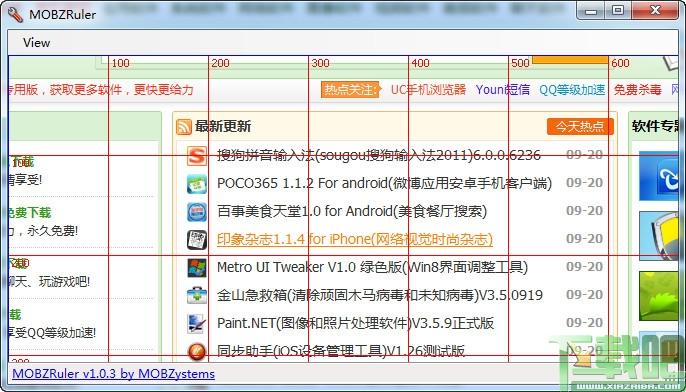Click the Sogou pinyin input icon
This screenshot has width=686, height=392.
[x=196, y=156]
